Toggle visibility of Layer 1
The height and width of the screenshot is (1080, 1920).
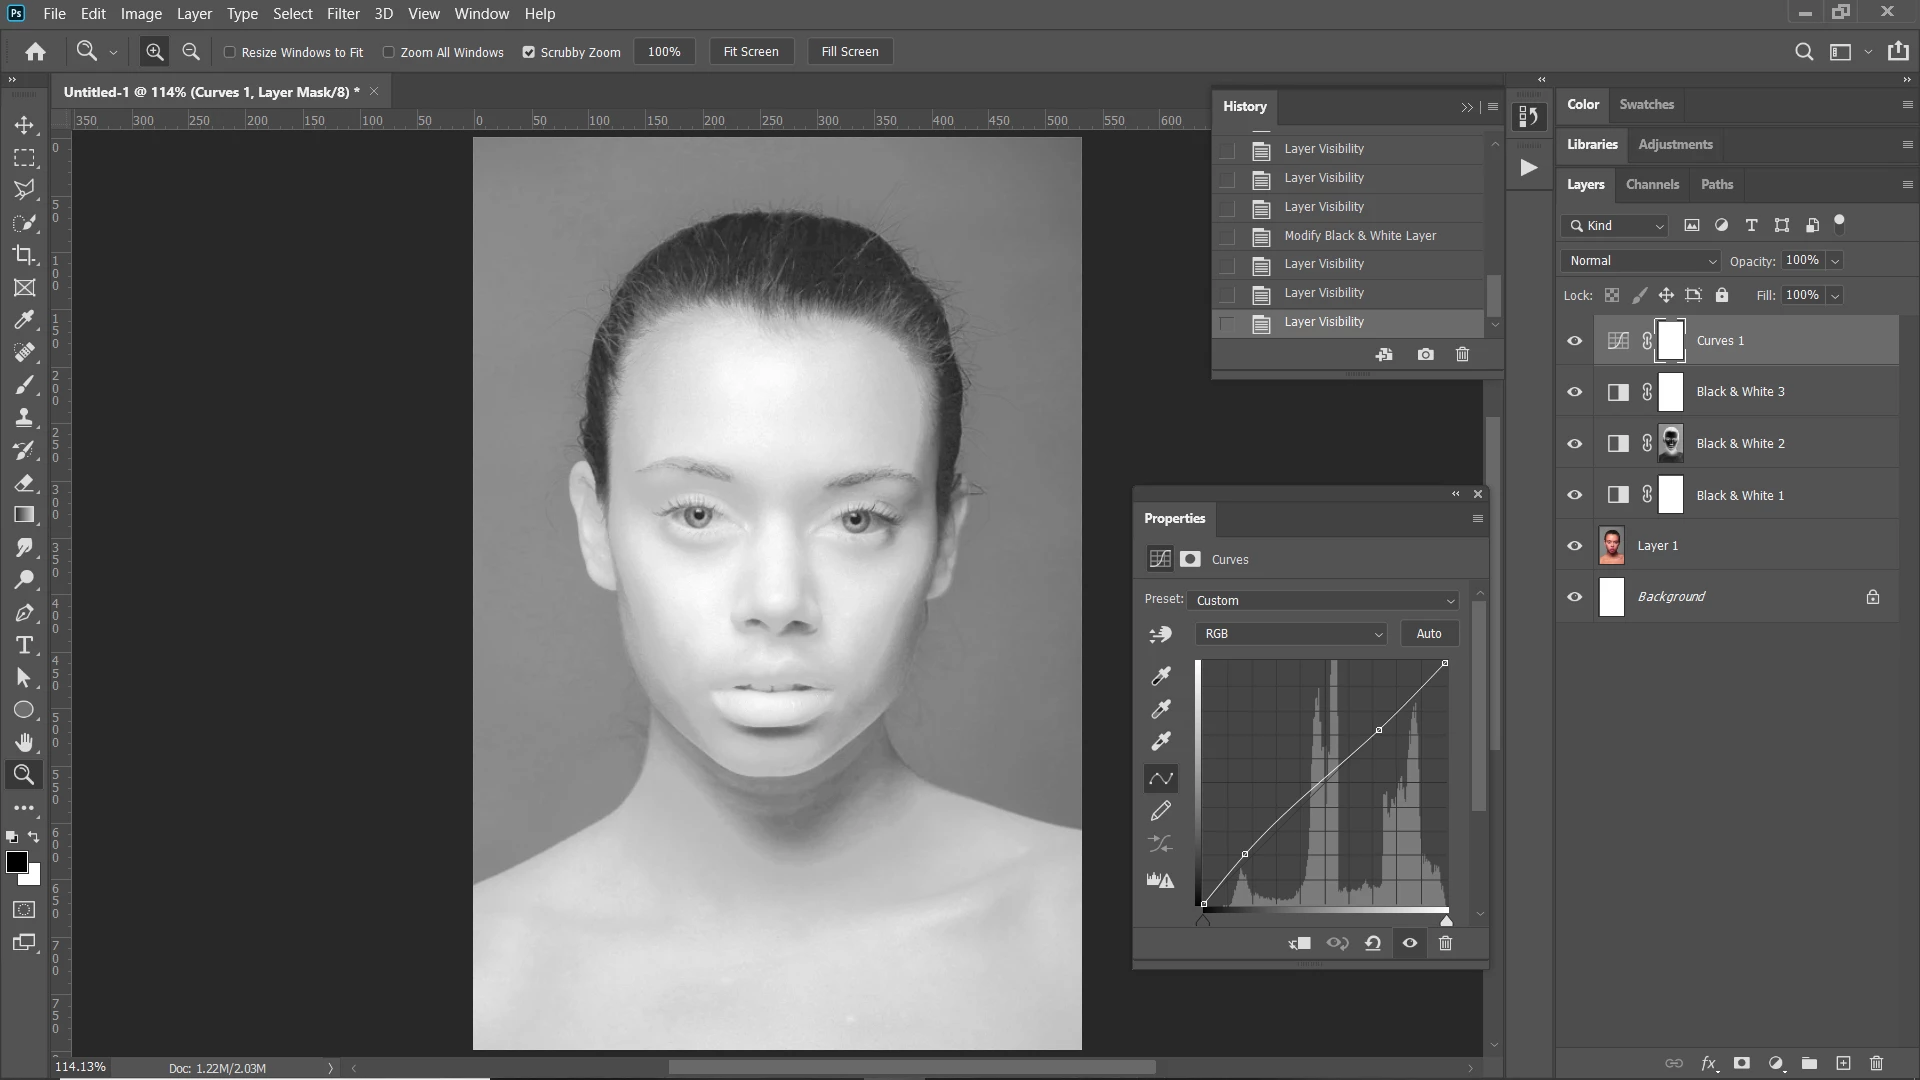[x=1575, y=546]
